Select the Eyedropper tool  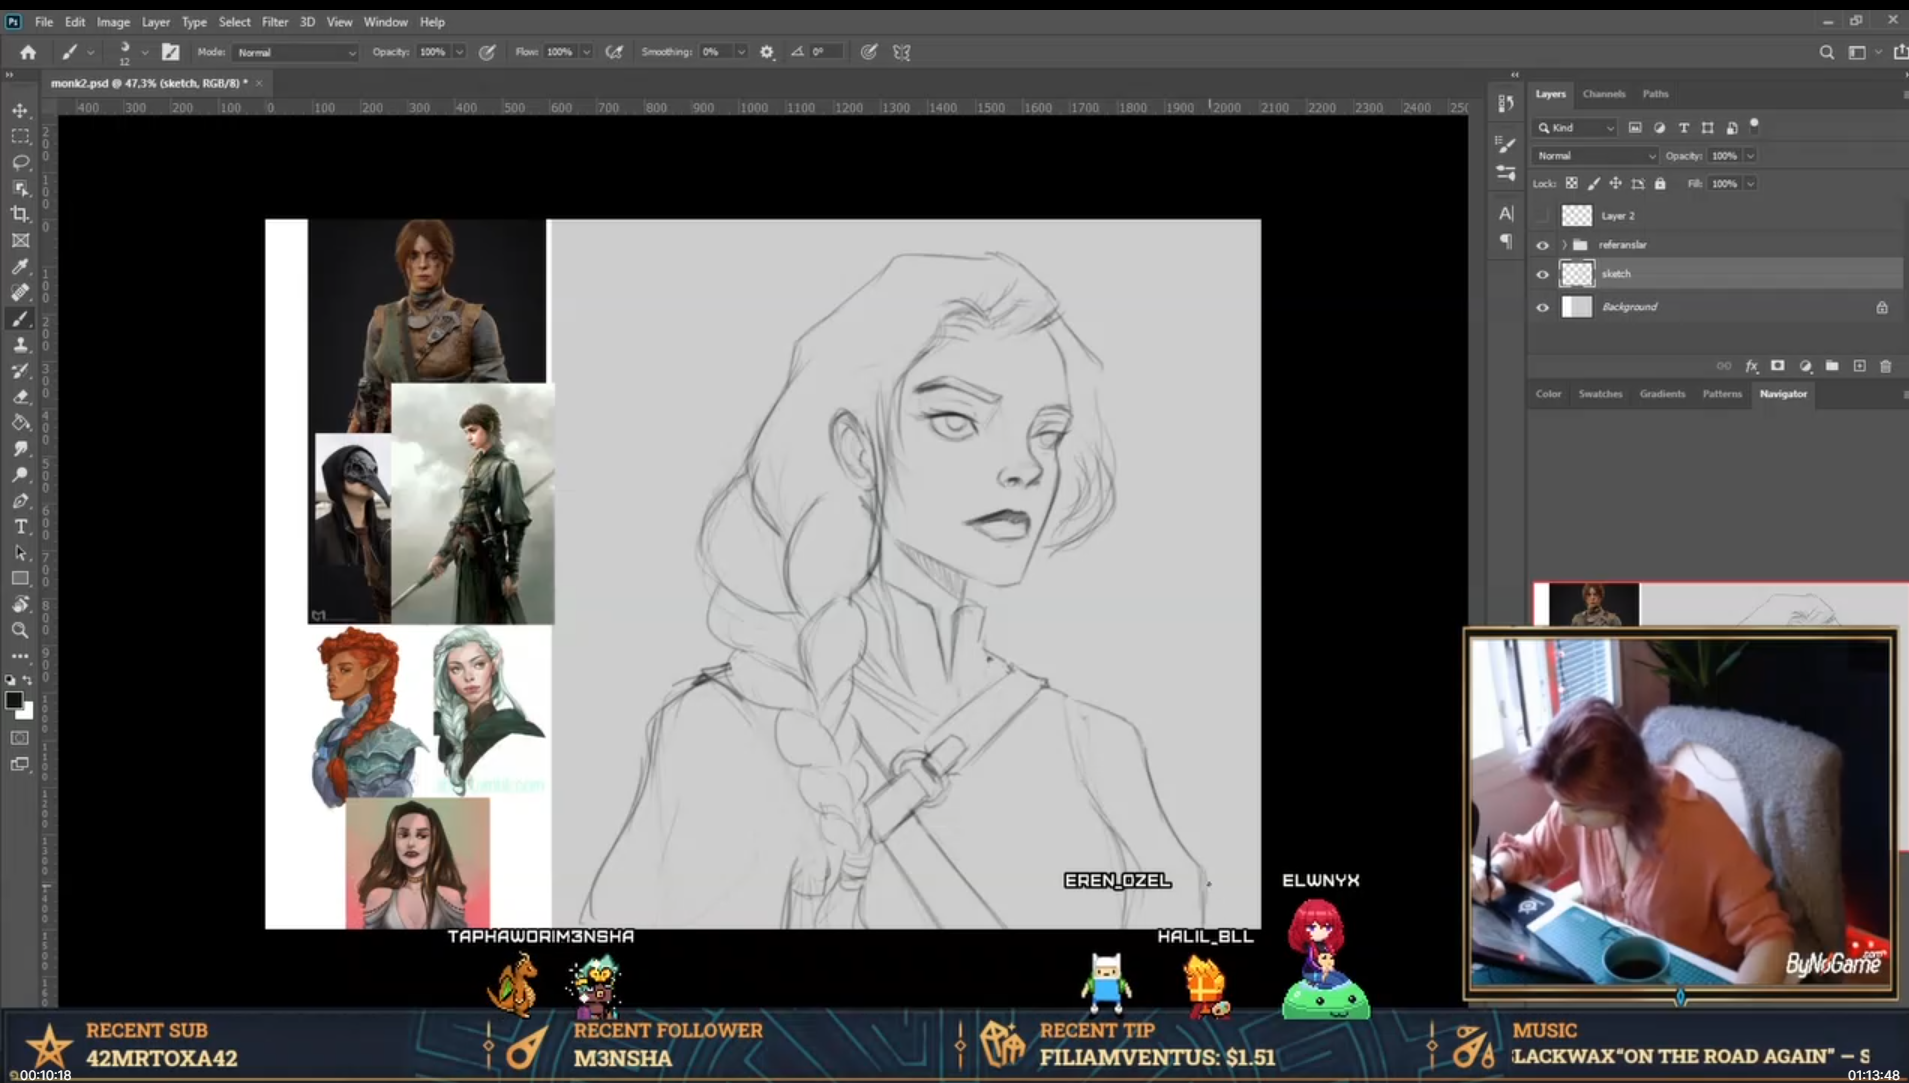coord(20,266)
